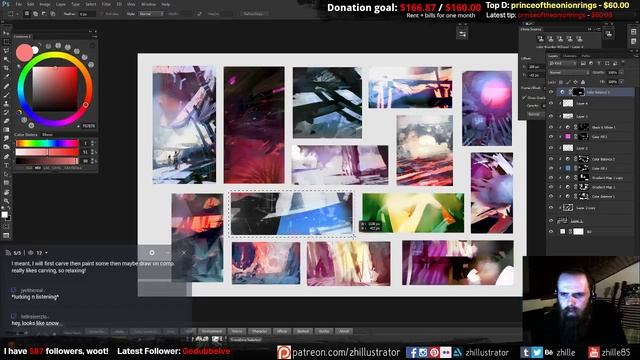
Task: Select the Eyedropper tool
Action: (x=6, y=77)
